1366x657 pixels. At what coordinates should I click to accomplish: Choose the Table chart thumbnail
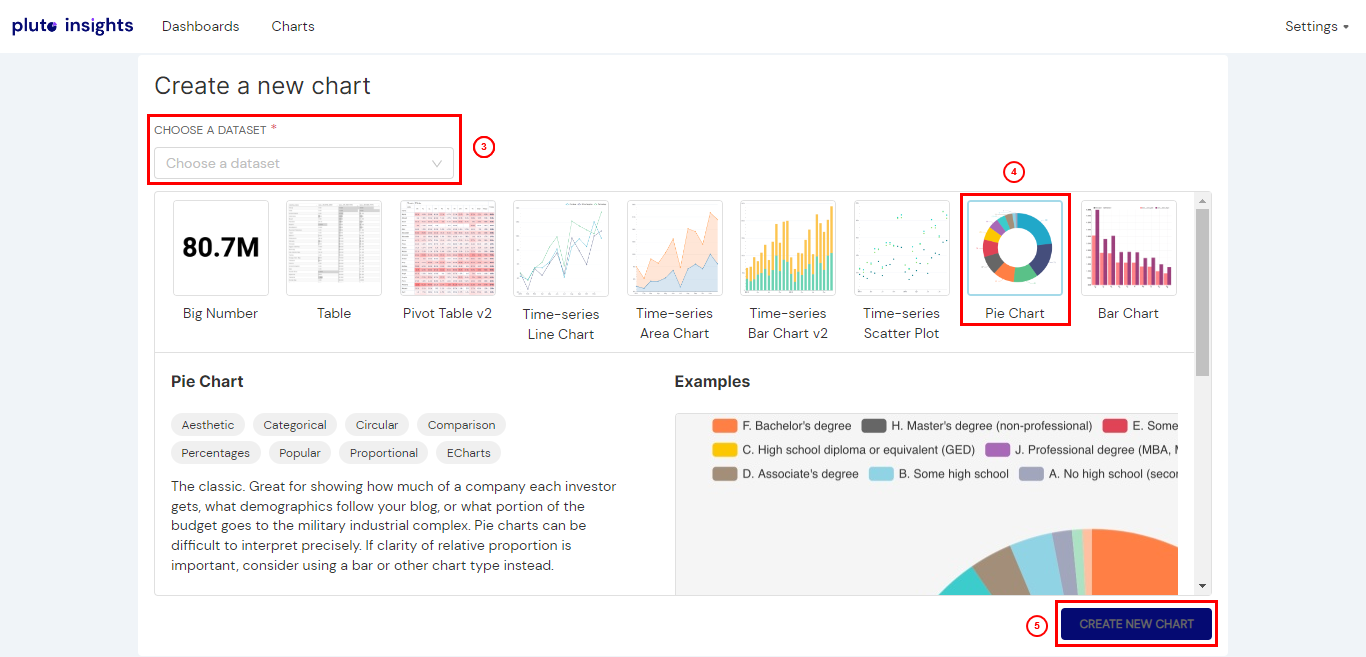(x=334, y=248)
